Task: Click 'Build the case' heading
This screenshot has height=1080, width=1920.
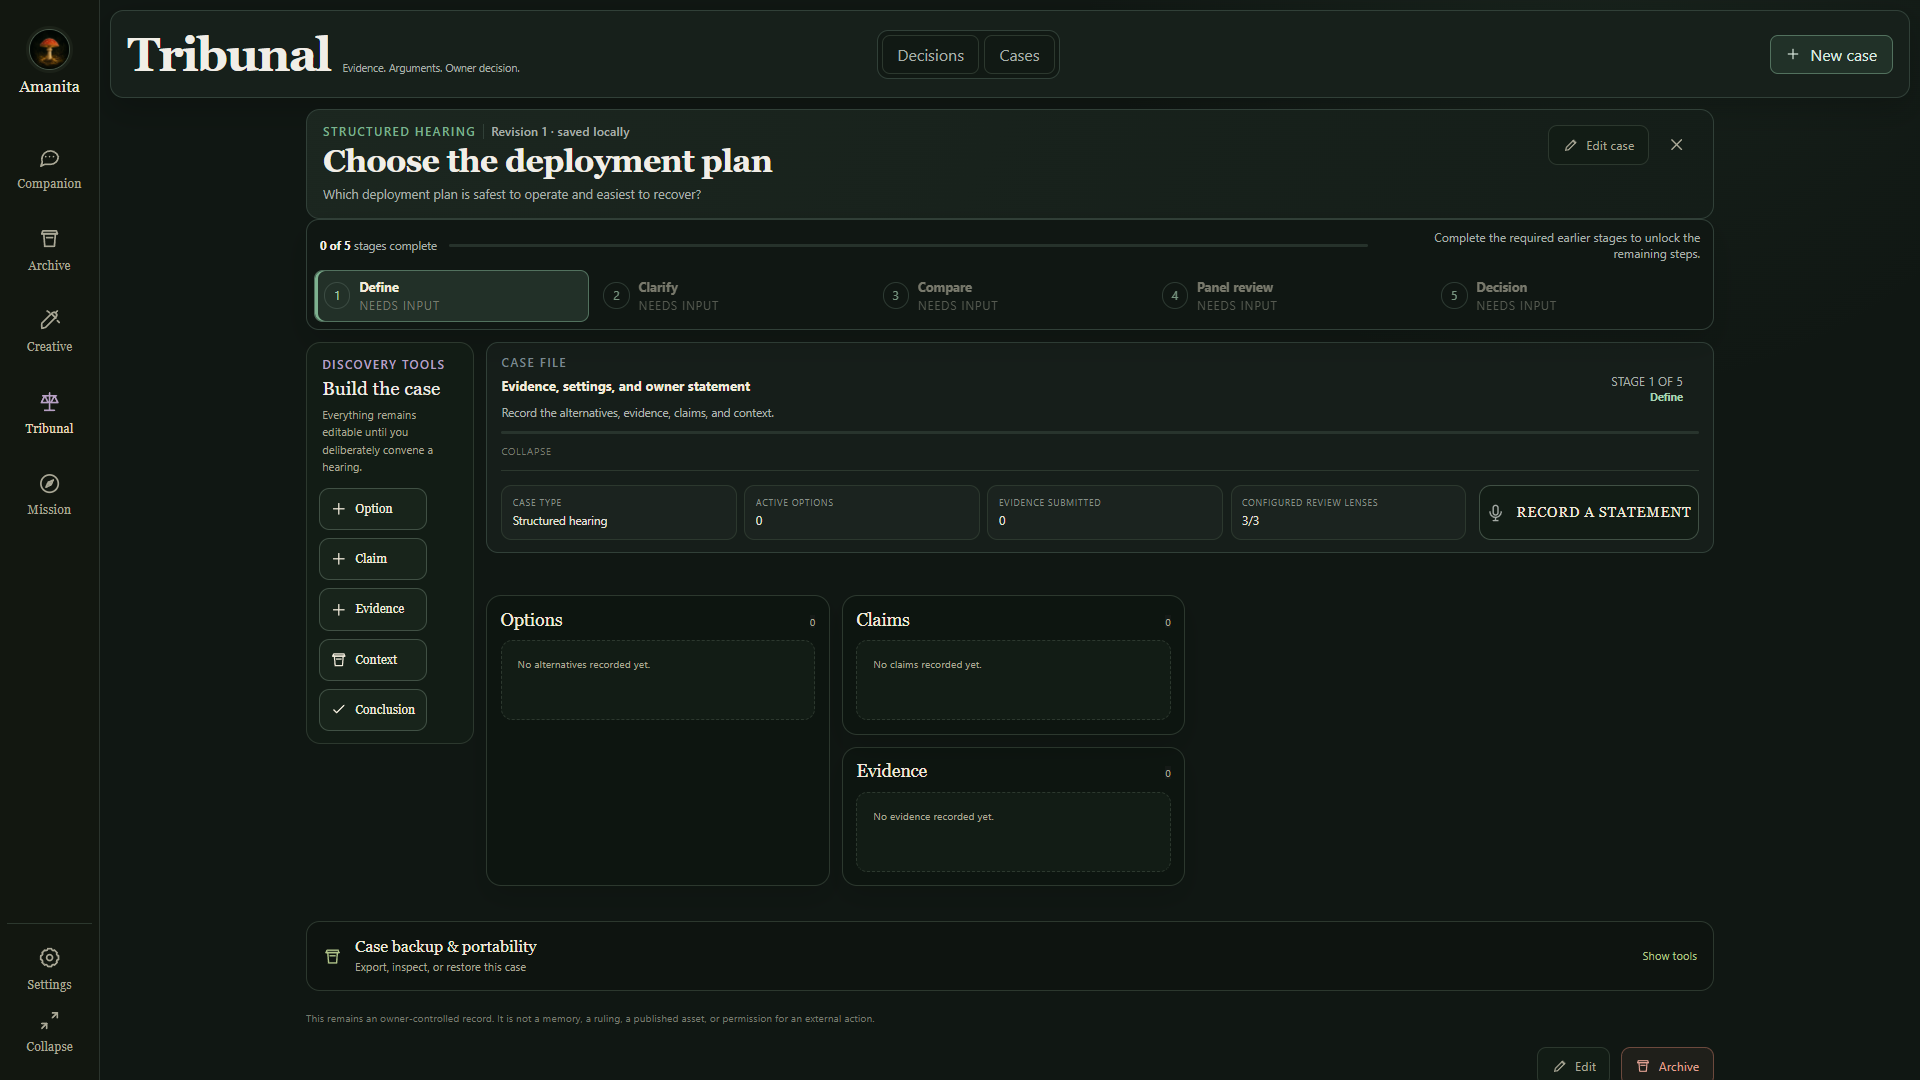Action: coord(381,389)
